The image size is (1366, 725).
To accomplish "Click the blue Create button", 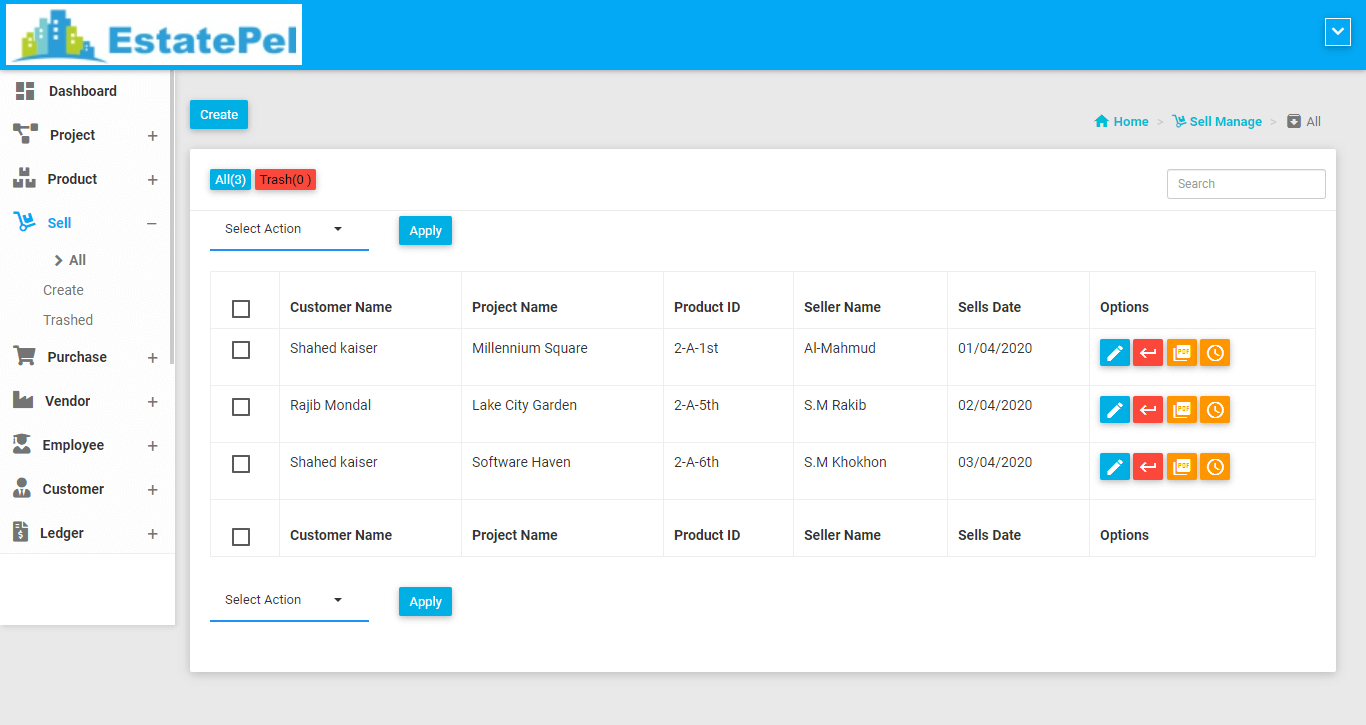I will [x=219, y=115].
